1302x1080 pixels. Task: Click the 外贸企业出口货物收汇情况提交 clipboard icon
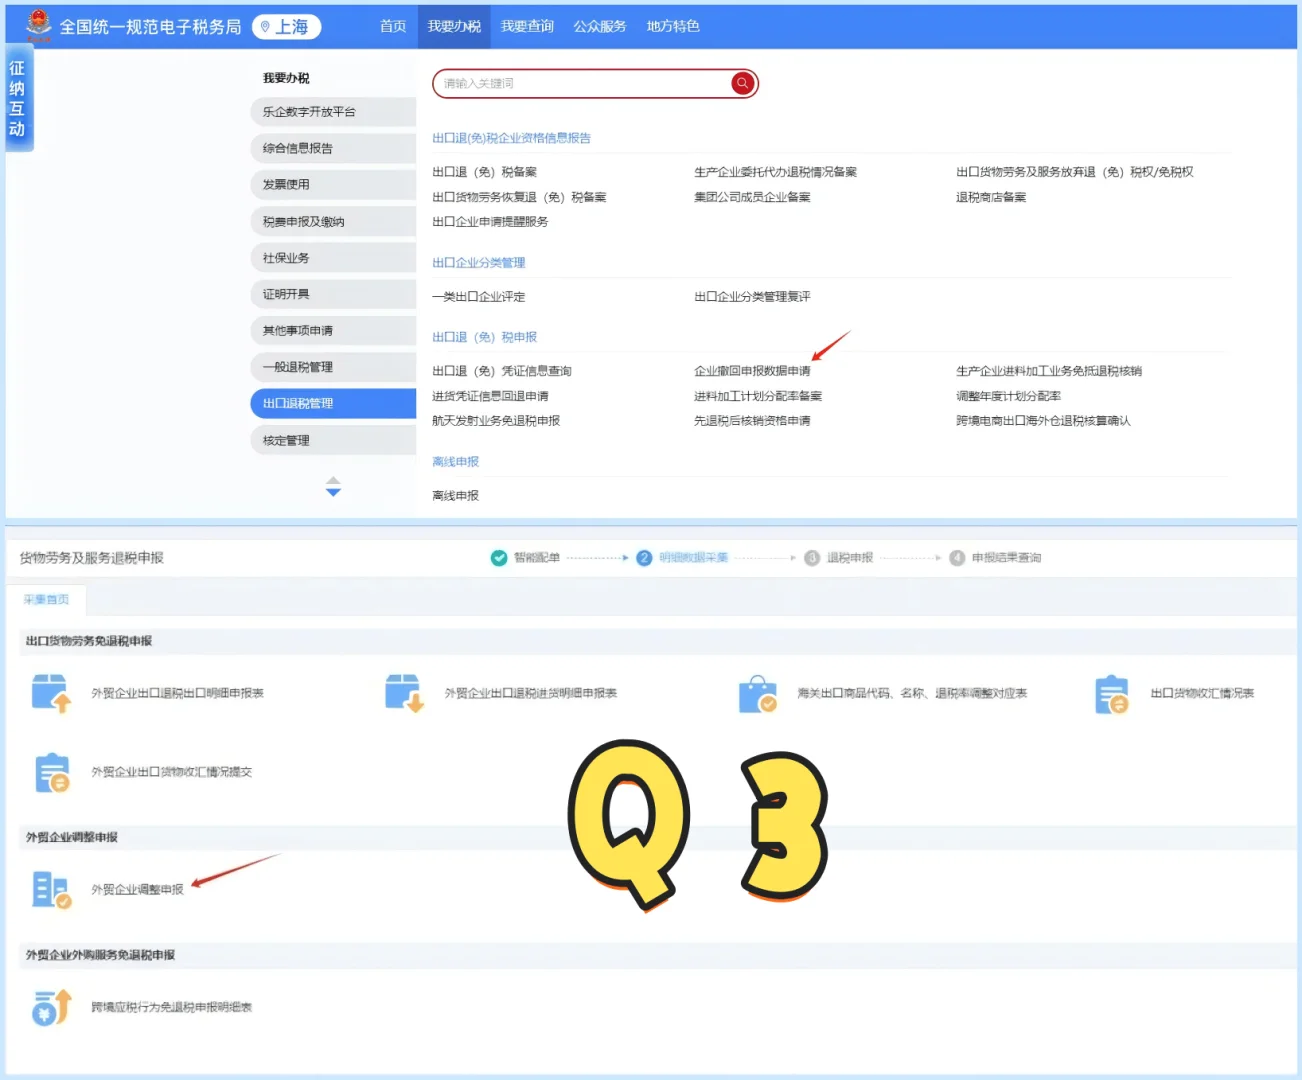(51, 772)
